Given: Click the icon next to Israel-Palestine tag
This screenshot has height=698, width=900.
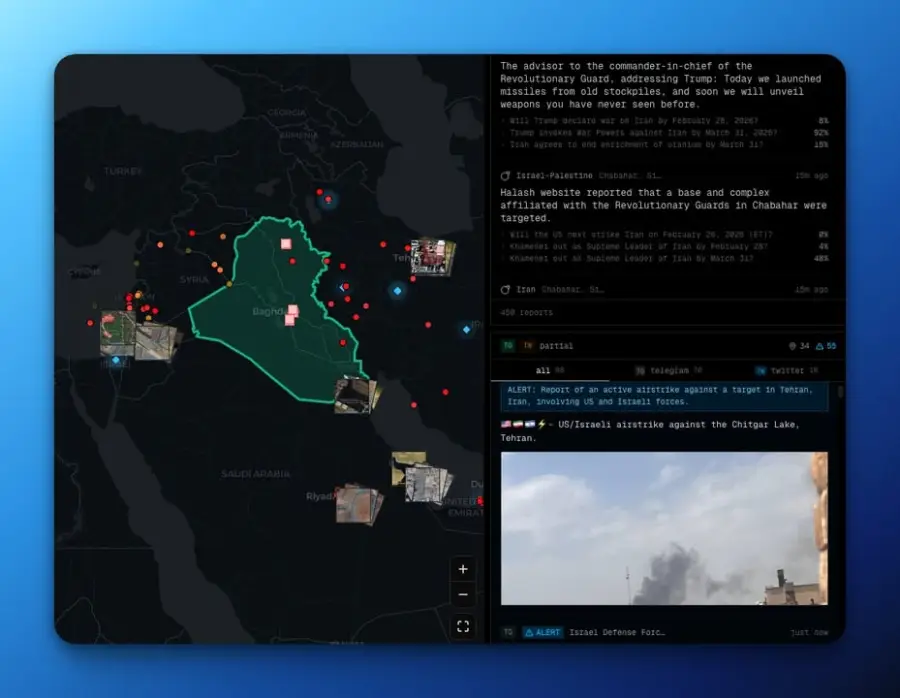Looking at the screenshot, I should [x=505, y=176].
